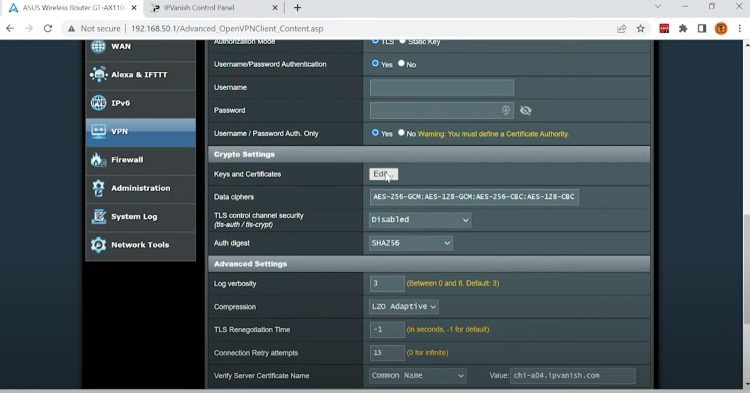Screen dimensions: 750x393
Task: Open Verify Server Certificate Name dropdown
Action: [418, 376]
